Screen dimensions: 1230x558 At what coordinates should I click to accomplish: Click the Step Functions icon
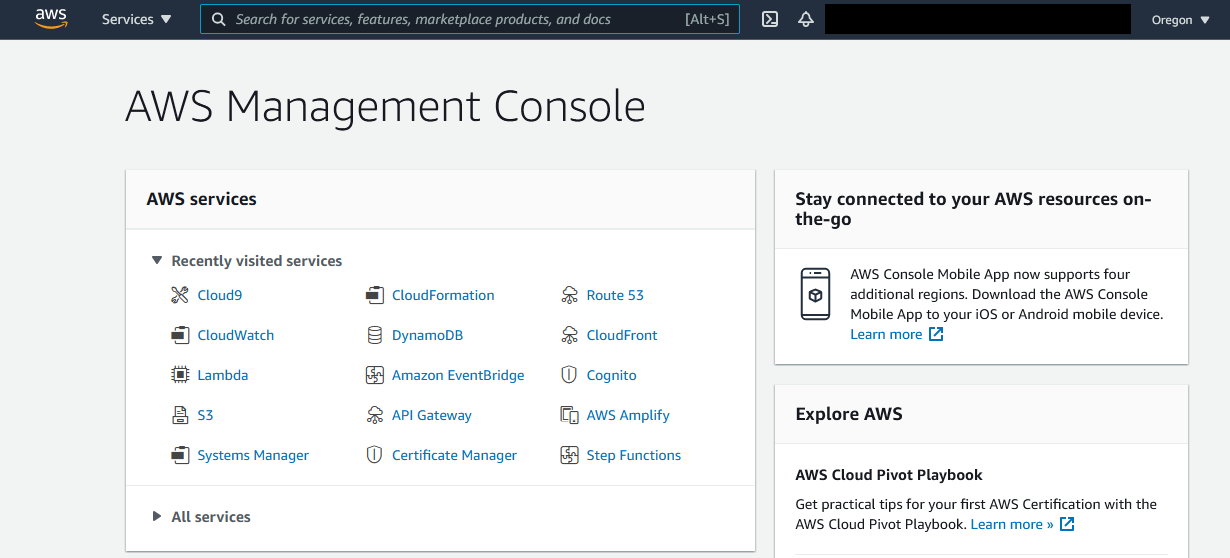pyautogui.click(x=570, y=455)
